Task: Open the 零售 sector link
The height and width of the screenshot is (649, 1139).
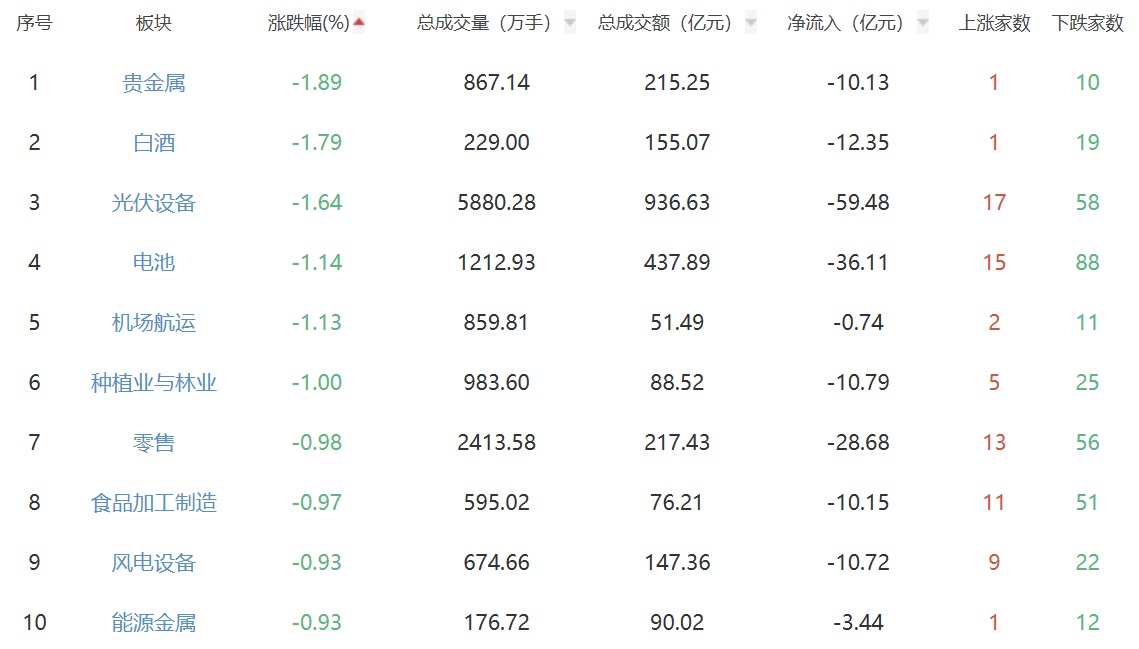Action: pos(155,443)
